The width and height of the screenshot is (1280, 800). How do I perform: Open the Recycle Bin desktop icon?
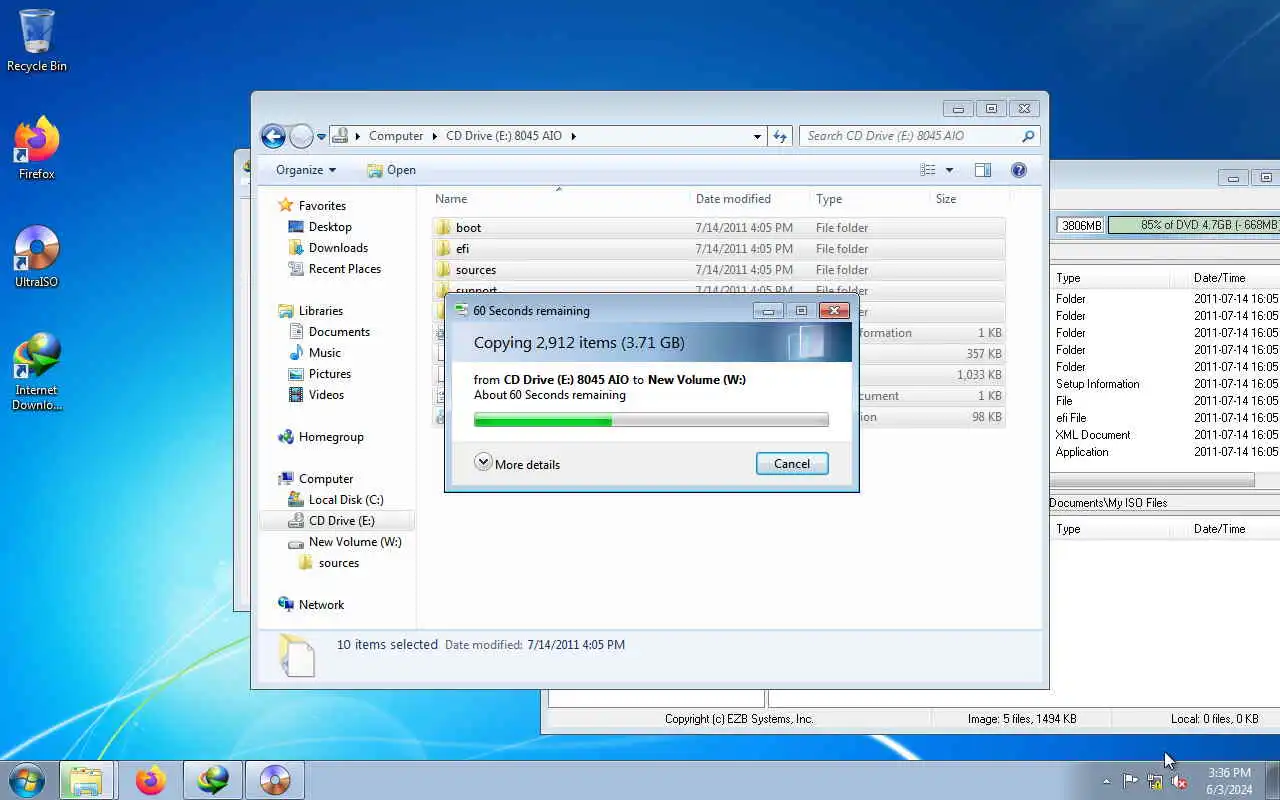click(37, 41)
